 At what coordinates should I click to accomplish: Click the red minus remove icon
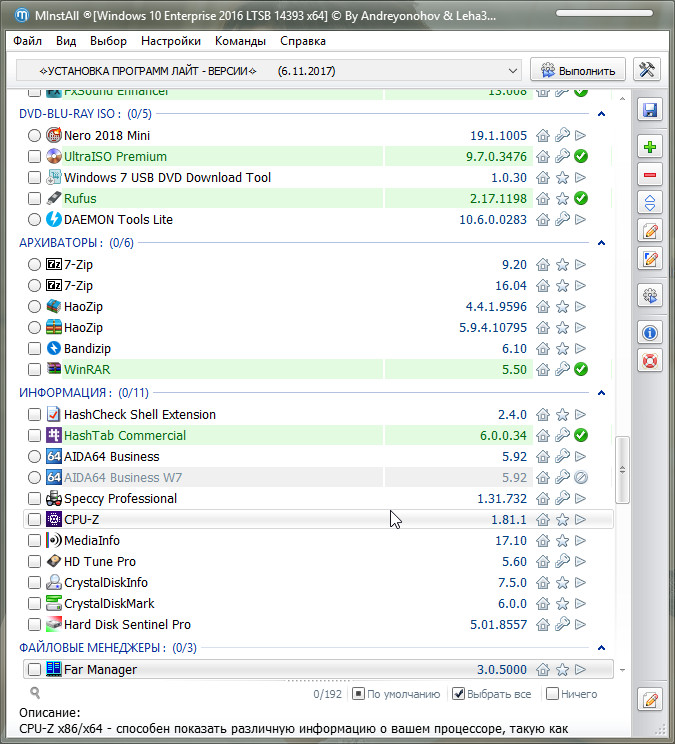(649, 175)
